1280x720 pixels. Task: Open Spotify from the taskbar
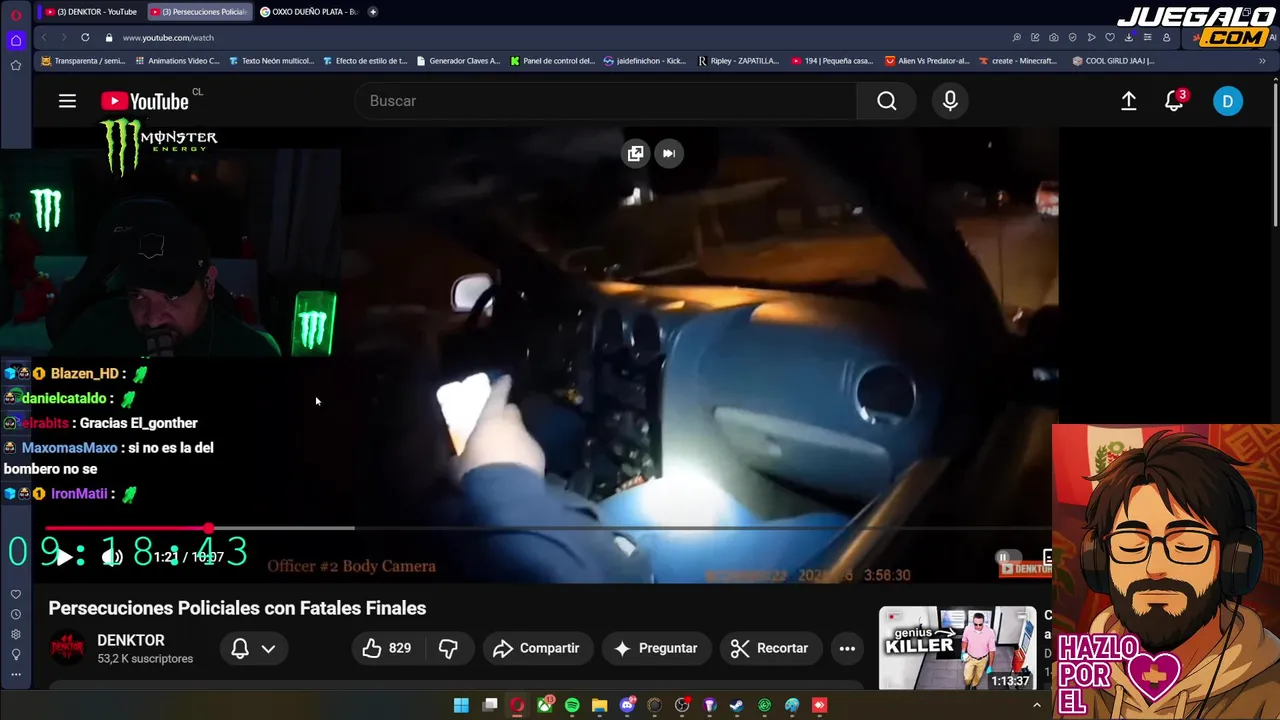pos(572,705)
